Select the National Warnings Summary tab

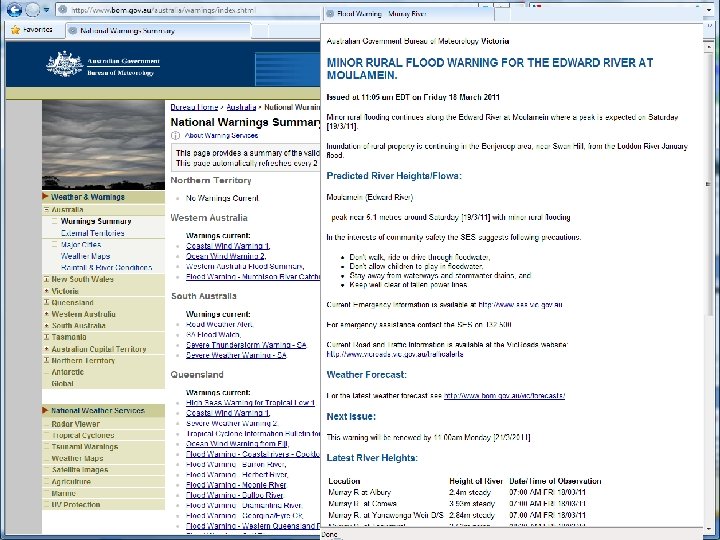point(158,31)
